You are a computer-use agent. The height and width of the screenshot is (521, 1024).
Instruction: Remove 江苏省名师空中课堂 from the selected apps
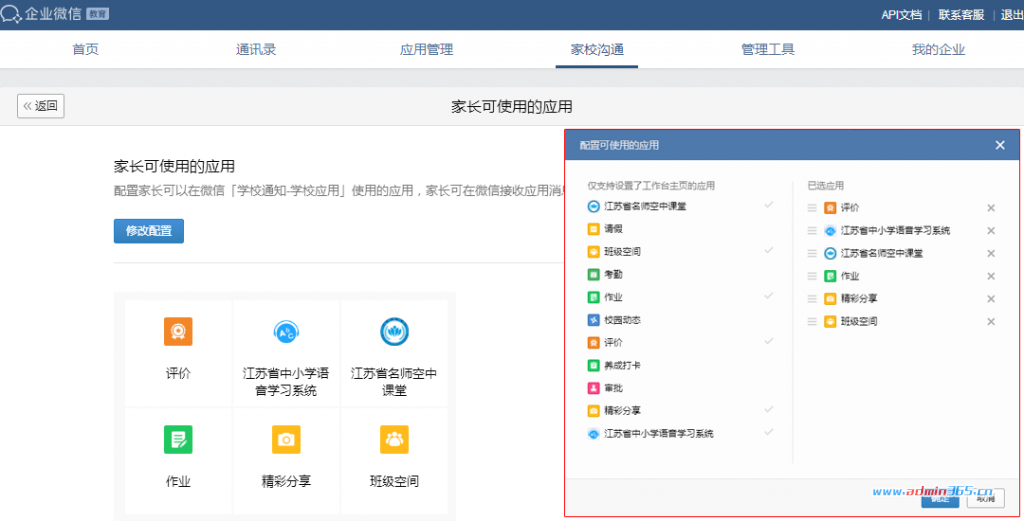991,254
